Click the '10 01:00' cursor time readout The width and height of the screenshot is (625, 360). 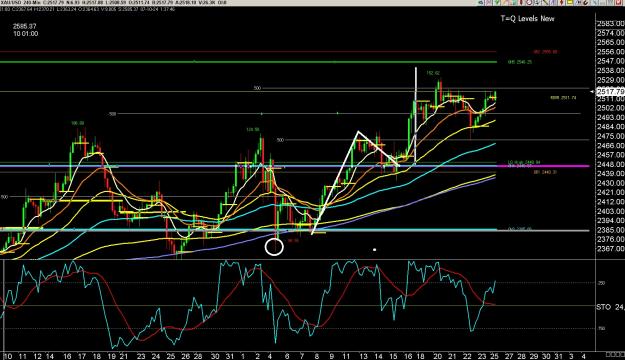point(26,34)
